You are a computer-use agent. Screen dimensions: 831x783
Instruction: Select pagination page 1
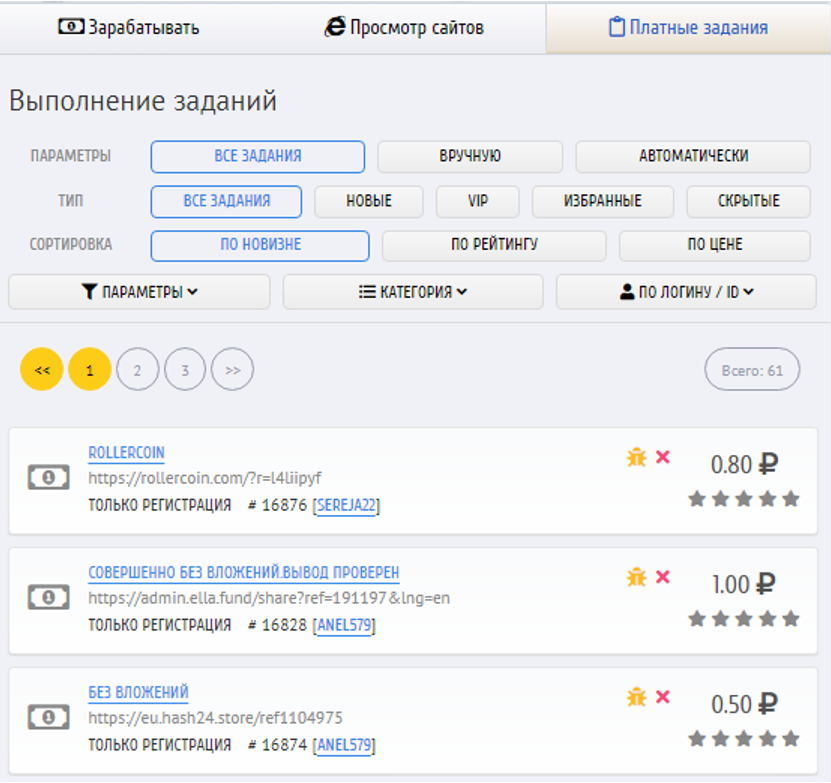coord(90,369)
